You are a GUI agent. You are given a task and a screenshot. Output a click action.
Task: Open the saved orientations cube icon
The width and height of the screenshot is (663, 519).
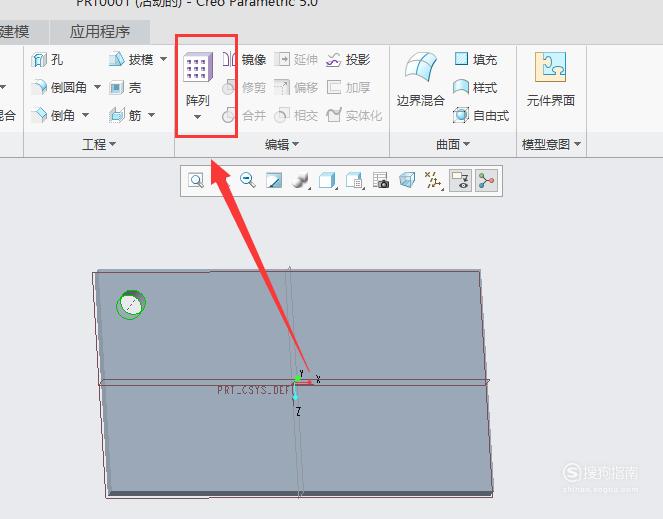pyautogui.click(x=327, y=181)
